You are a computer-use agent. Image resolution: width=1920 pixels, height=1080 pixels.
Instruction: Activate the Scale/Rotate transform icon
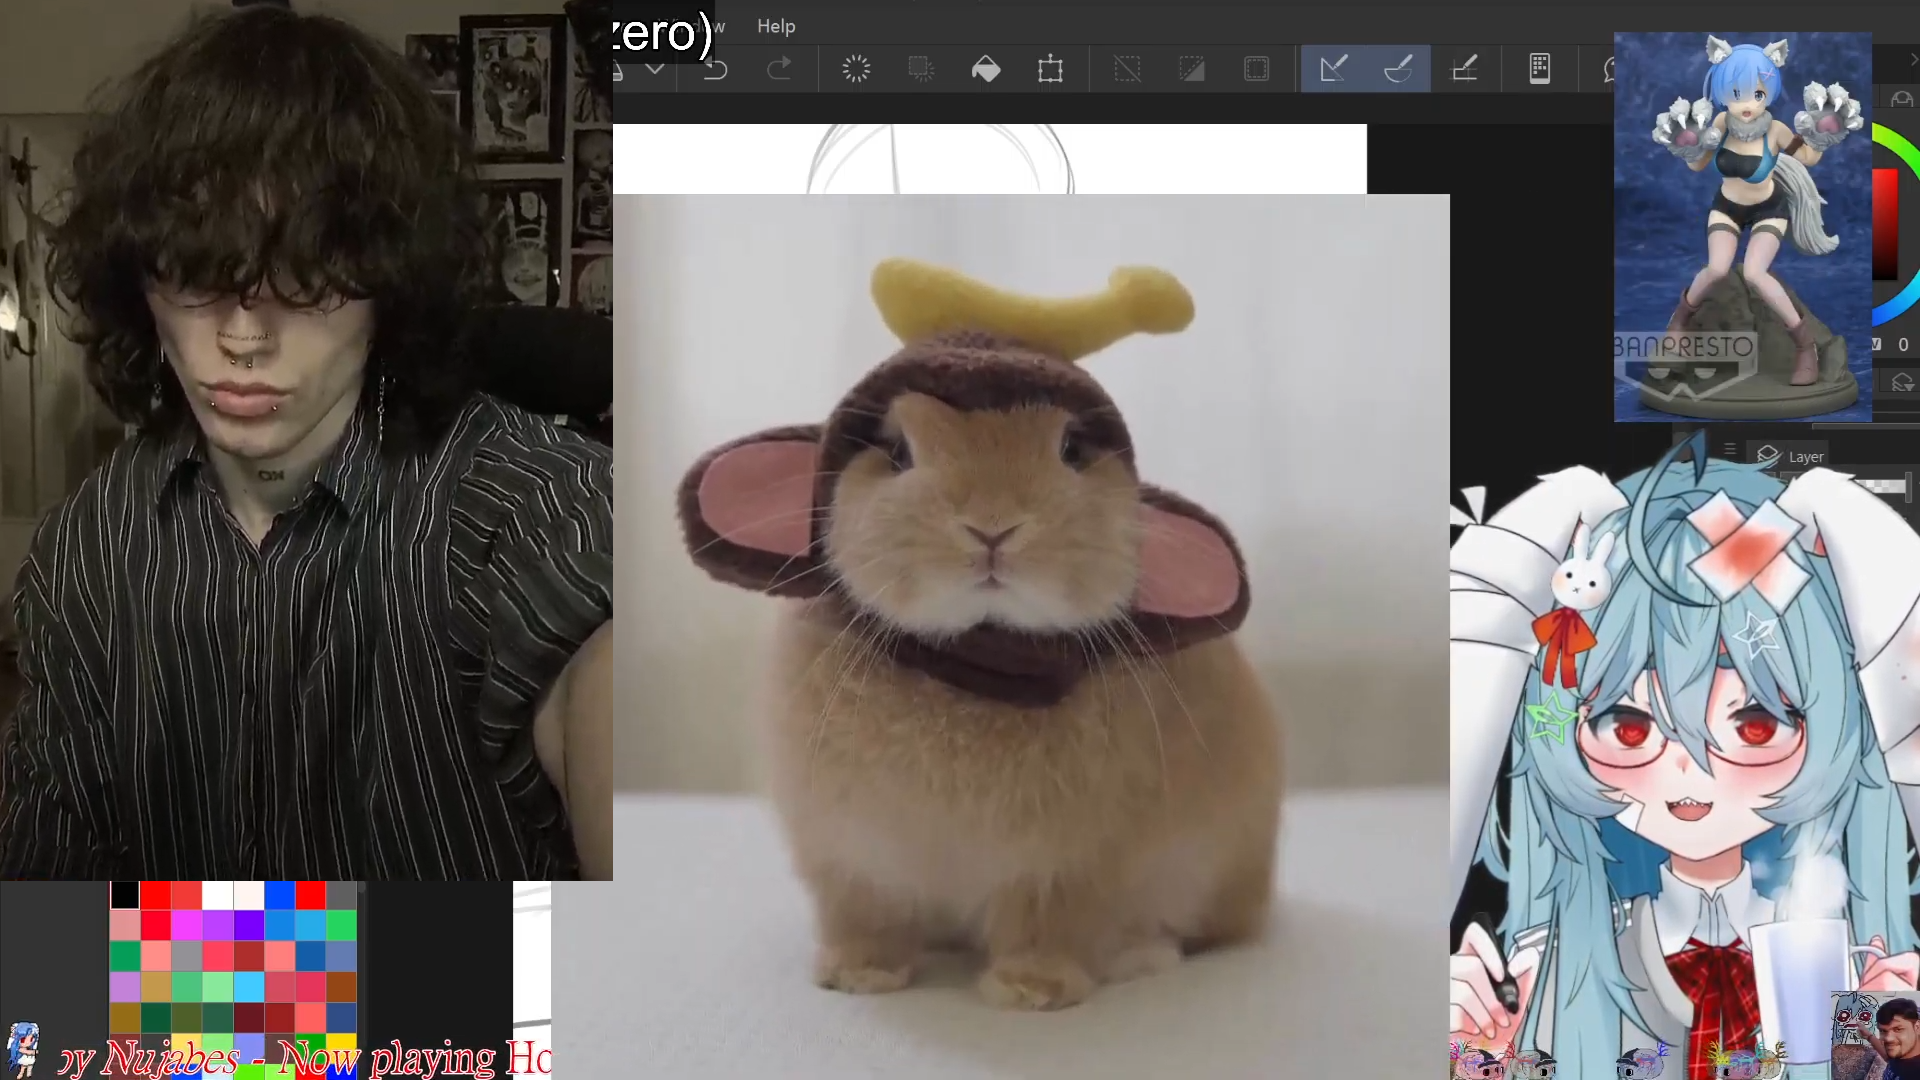coord(1050,69)
